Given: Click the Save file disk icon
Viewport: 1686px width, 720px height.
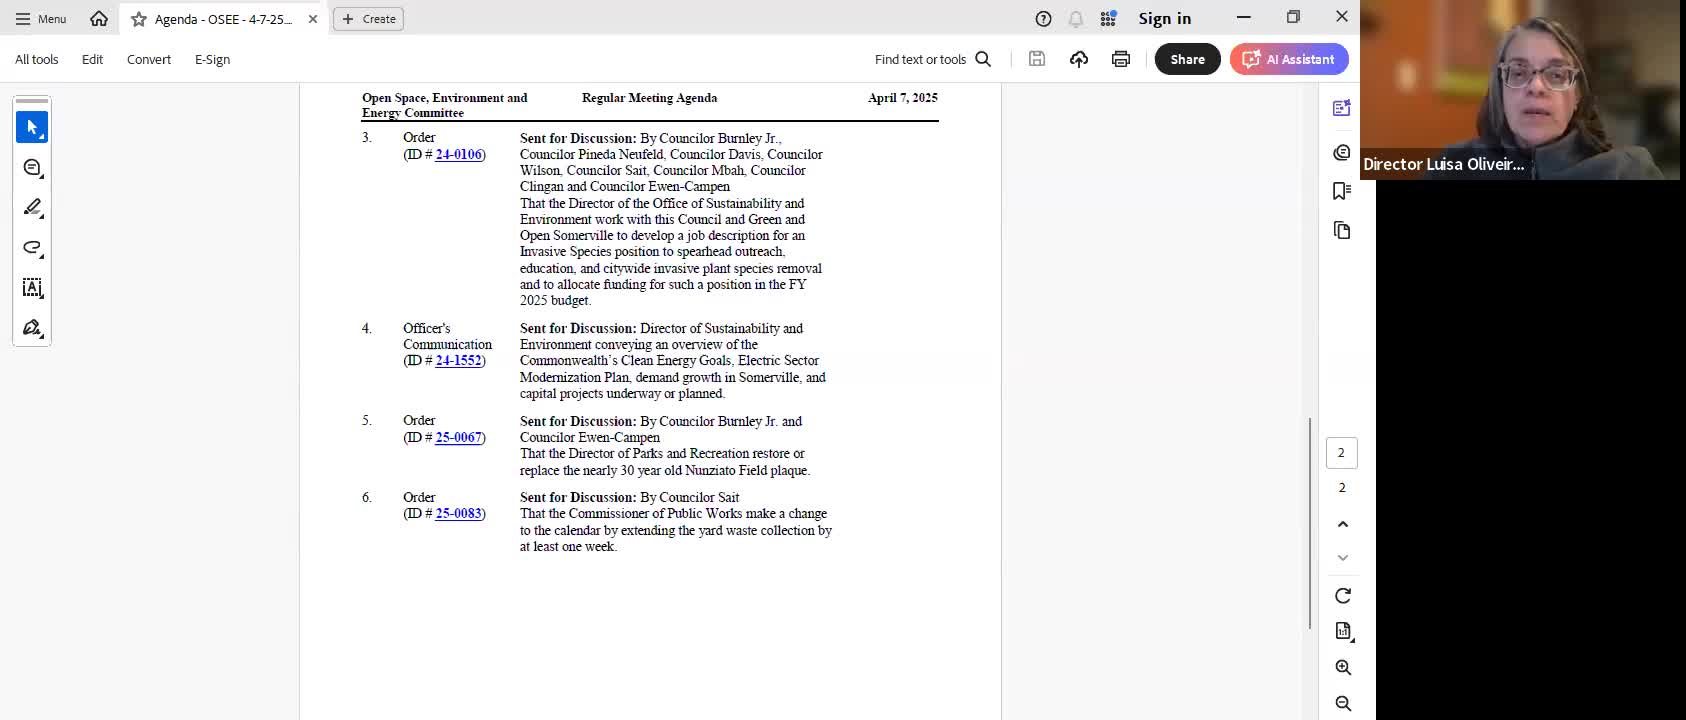Looking at the screenshot, I should coord(1037,59).
